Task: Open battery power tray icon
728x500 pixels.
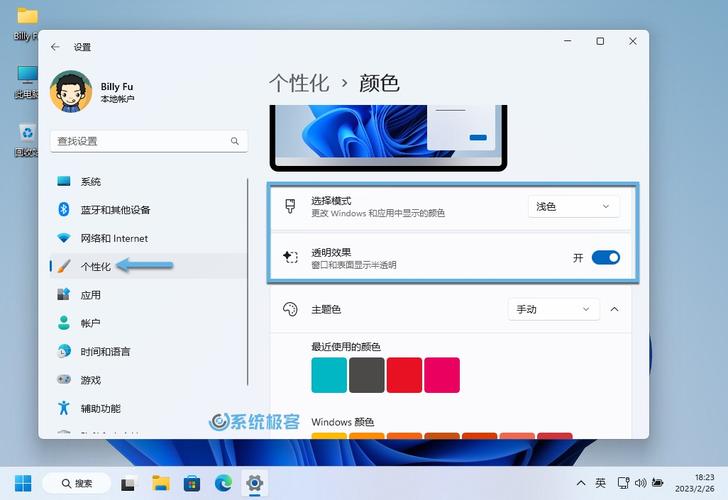Action: pyautogui.click(x=658, y=483)
